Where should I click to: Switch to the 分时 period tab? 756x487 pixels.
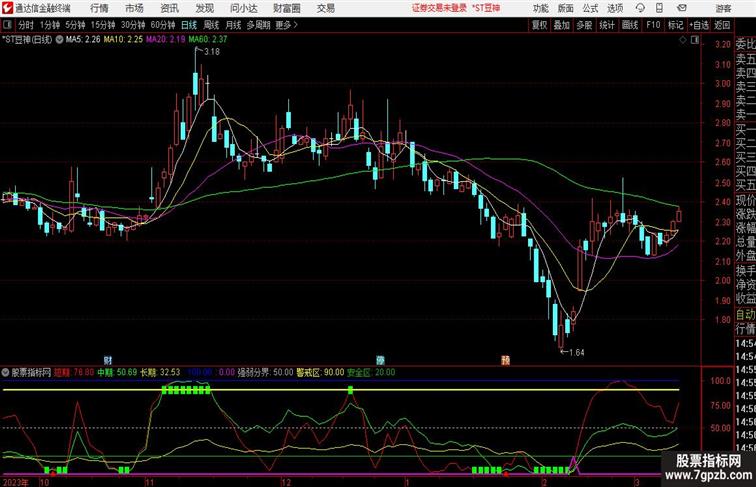(26, 25)
